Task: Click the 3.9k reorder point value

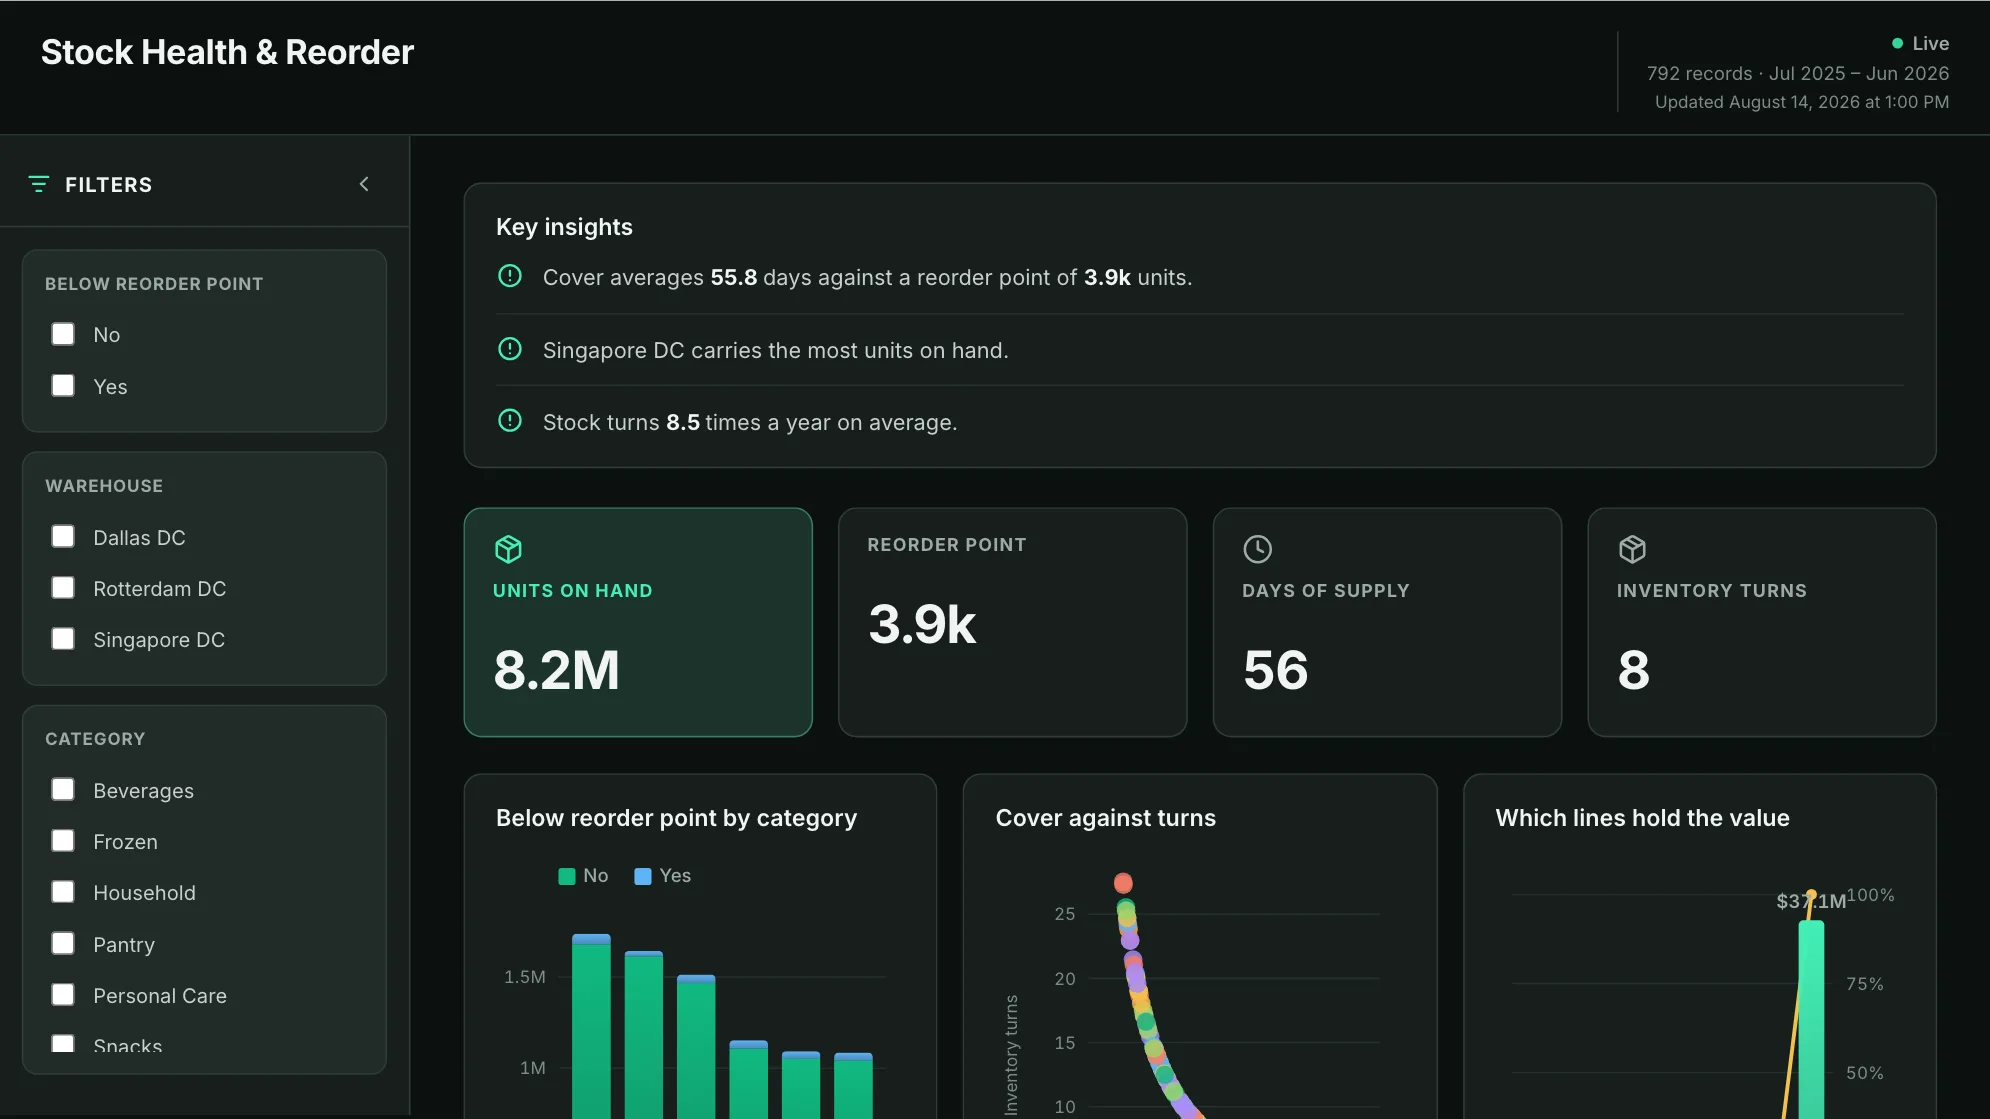Action: 922,624
